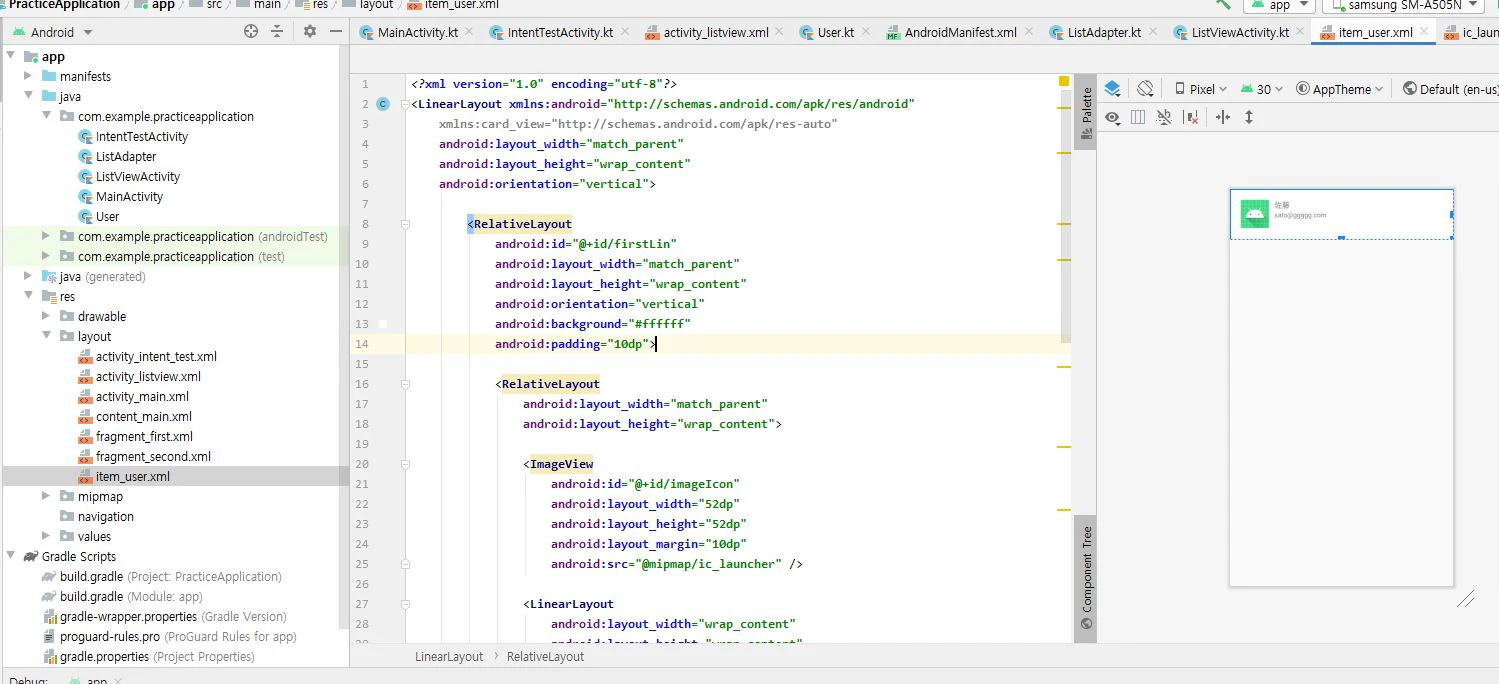Viewport: 1499px width, 684px height.
Task: Click the horizontal pack icon in the design toolbar
Action: (x=1223, y=117)
